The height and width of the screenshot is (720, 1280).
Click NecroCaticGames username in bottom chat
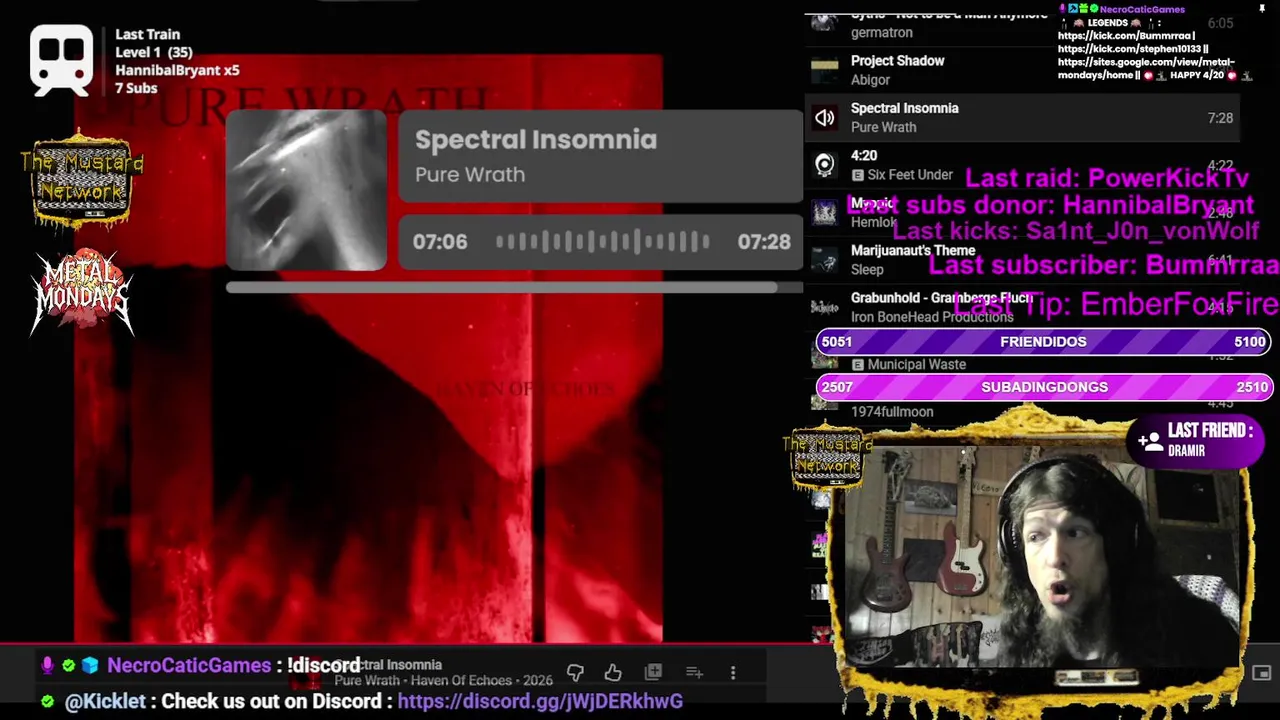(189, 665)
